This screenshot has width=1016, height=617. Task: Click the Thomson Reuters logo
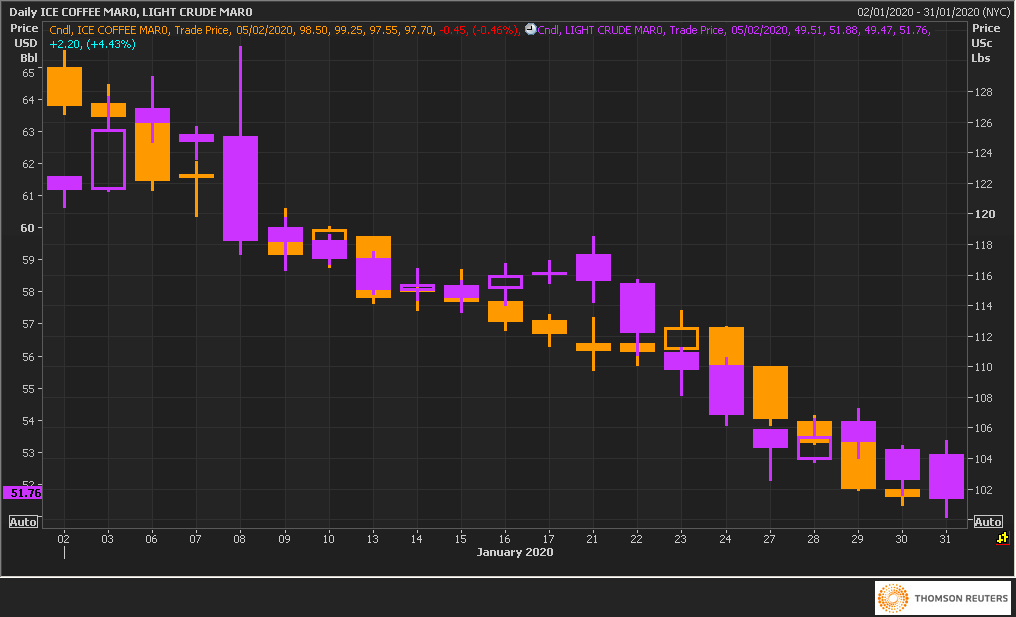[943, 598]
